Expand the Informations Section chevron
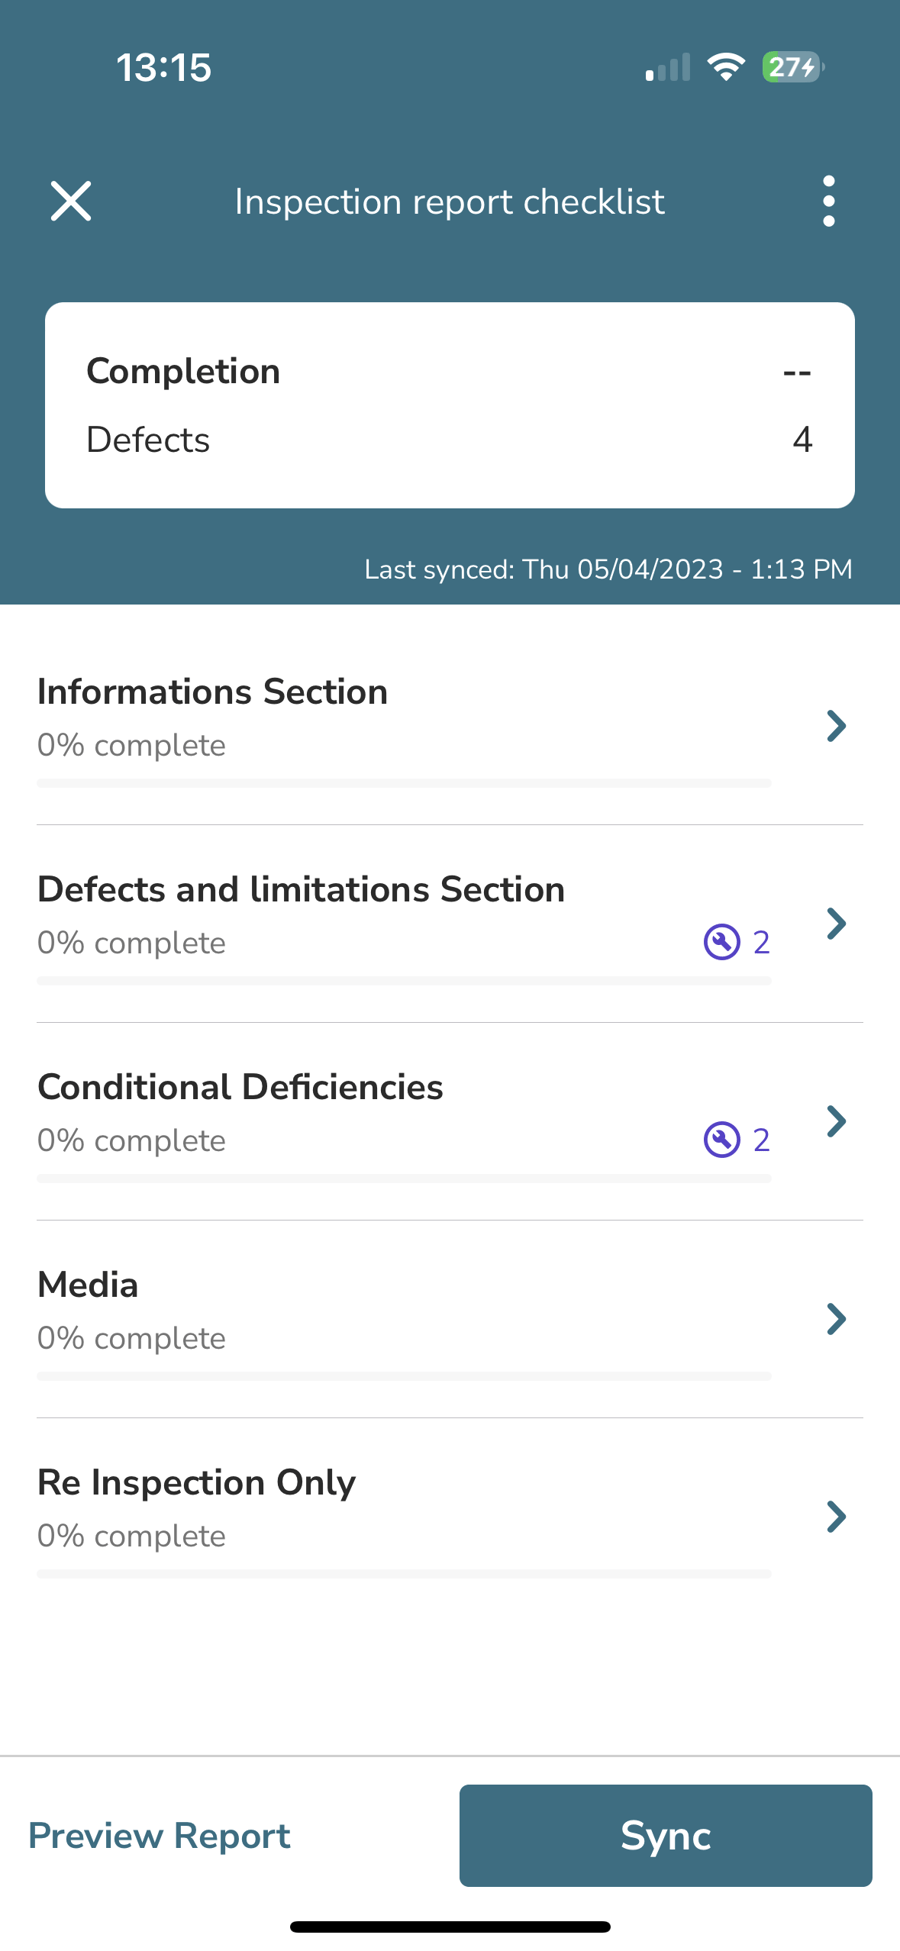900x1951 pixels. click(836, 725)
